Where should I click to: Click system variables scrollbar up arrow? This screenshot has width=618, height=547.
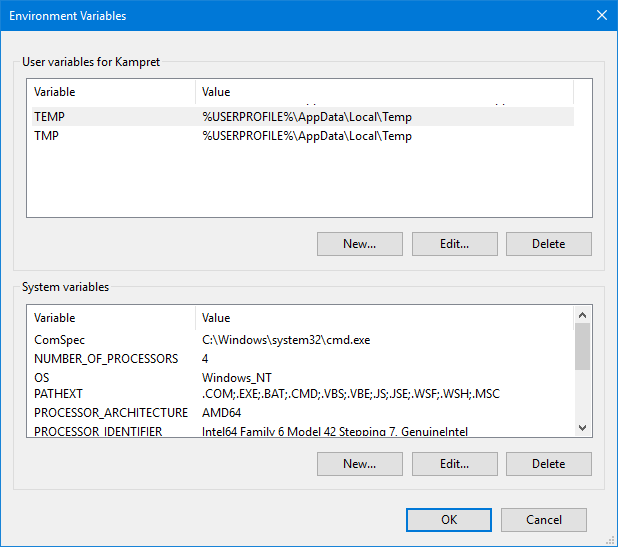pyautogui.click(x=582, y=315)
